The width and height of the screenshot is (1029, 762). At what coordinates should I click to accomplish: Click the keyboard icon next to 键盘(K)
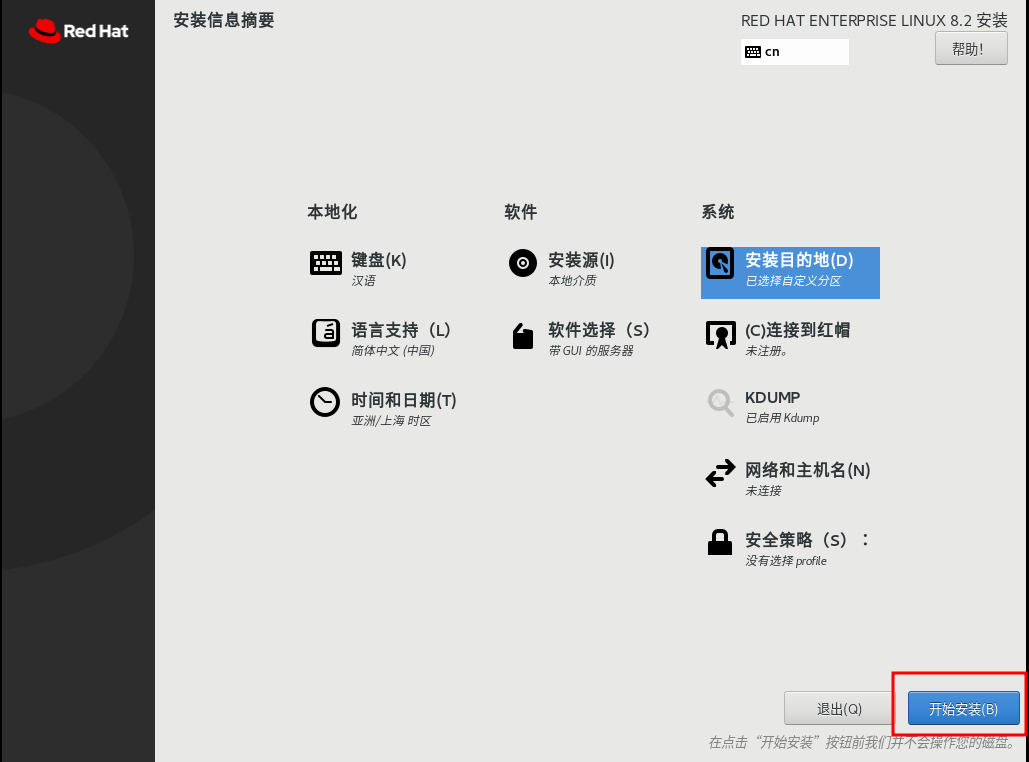click(326, 263)
